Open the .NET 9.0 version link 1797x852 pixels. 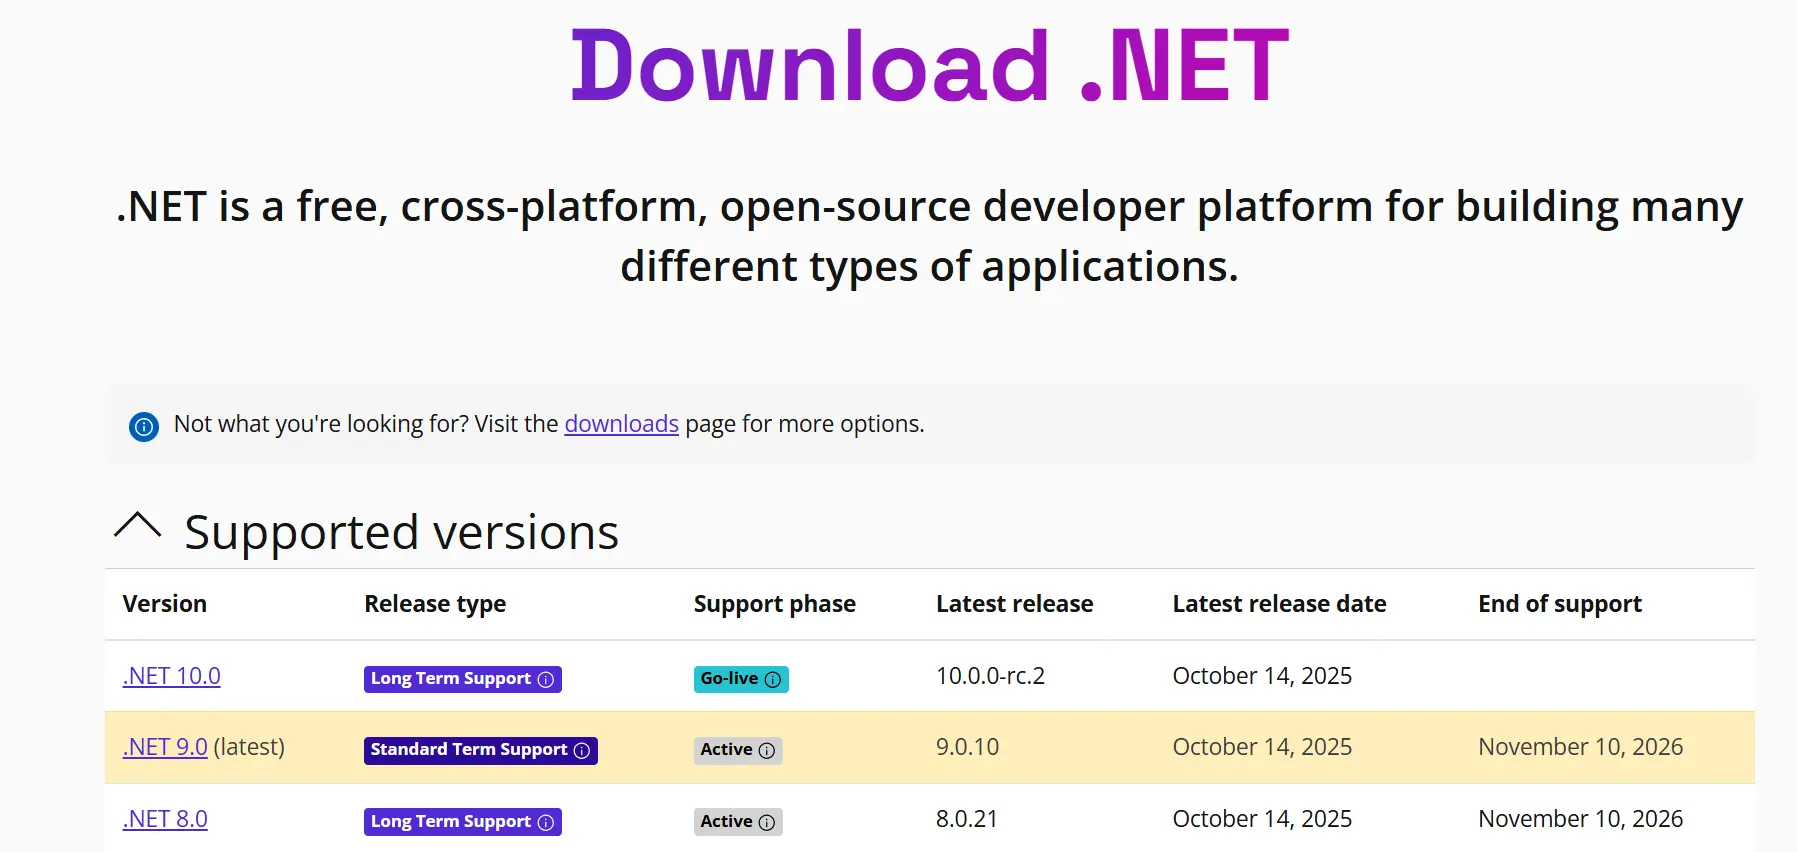click(x=165, y=747)
